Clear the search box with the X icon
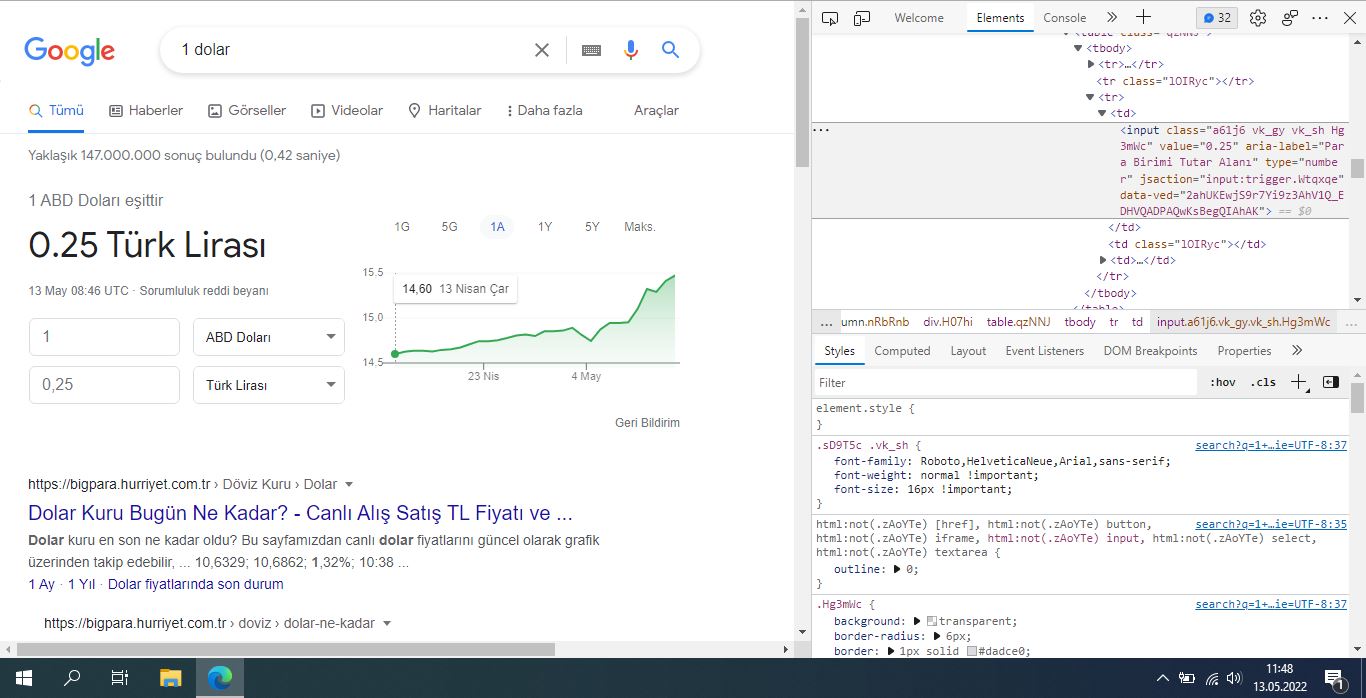The image size is (1366, 698). [x=542, y=50]
